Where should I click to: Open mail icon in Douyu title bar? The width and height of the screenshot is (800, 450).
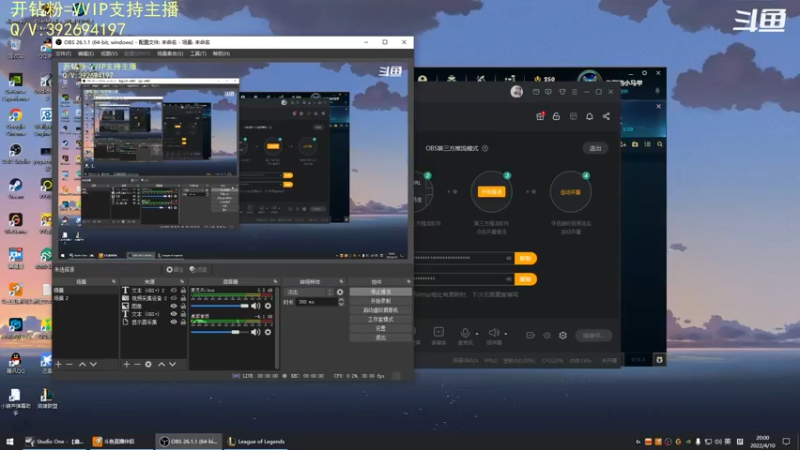tap(536, 92)
